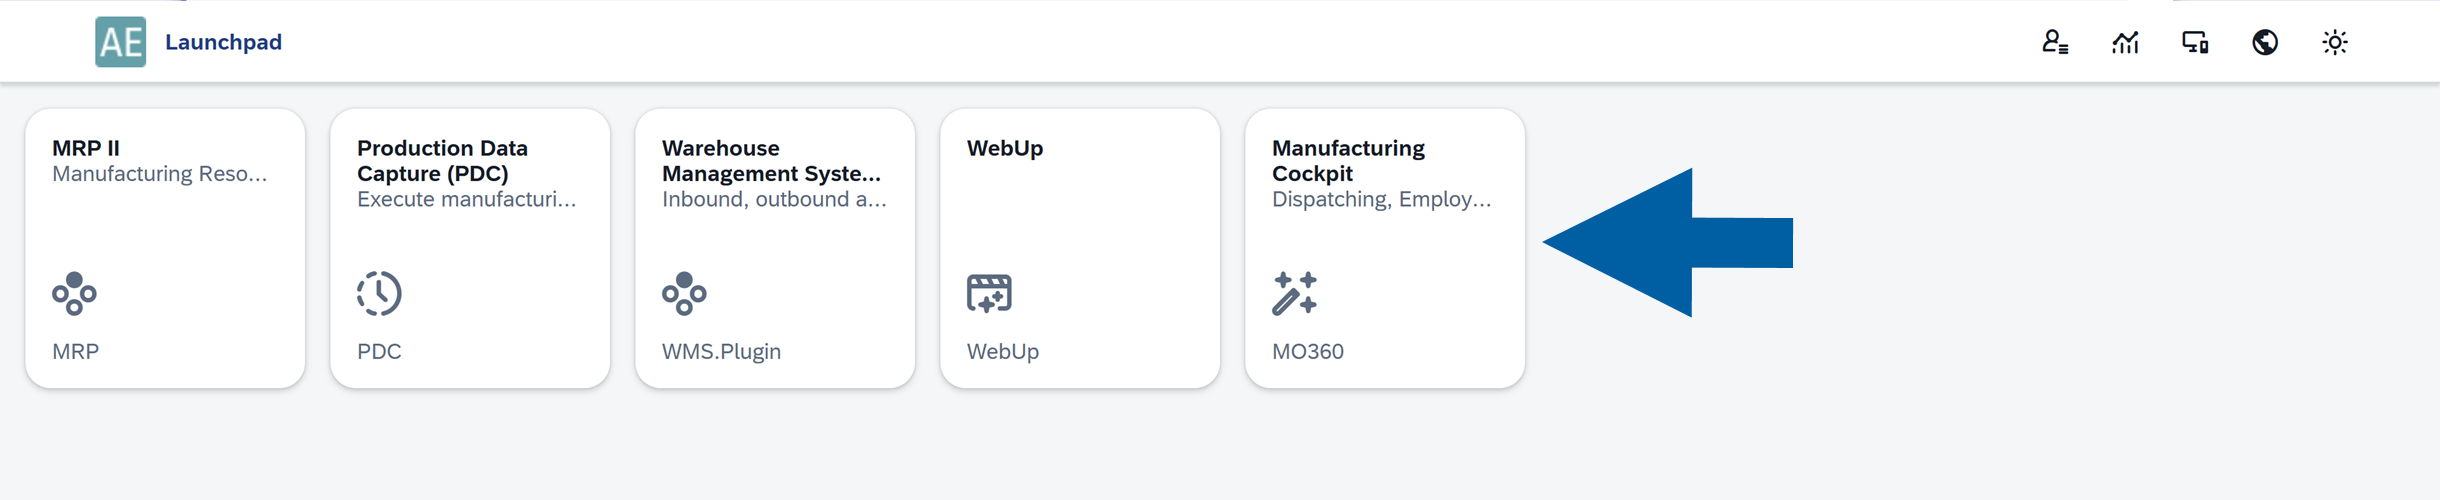Viewport: 2440px width, 500px height.
Task: Click the AE logo in the header
Action: click(120, 42)
